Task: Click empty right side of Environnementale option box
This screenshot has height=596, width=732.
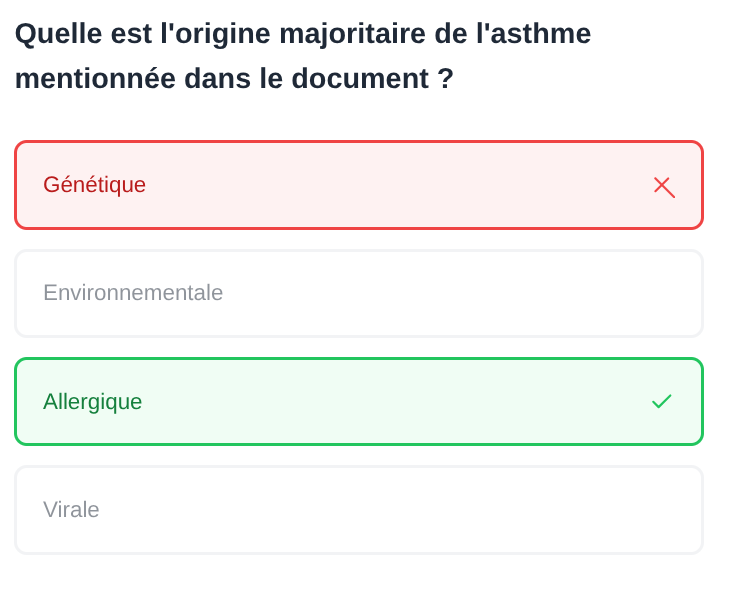Action: coord(600,293)
